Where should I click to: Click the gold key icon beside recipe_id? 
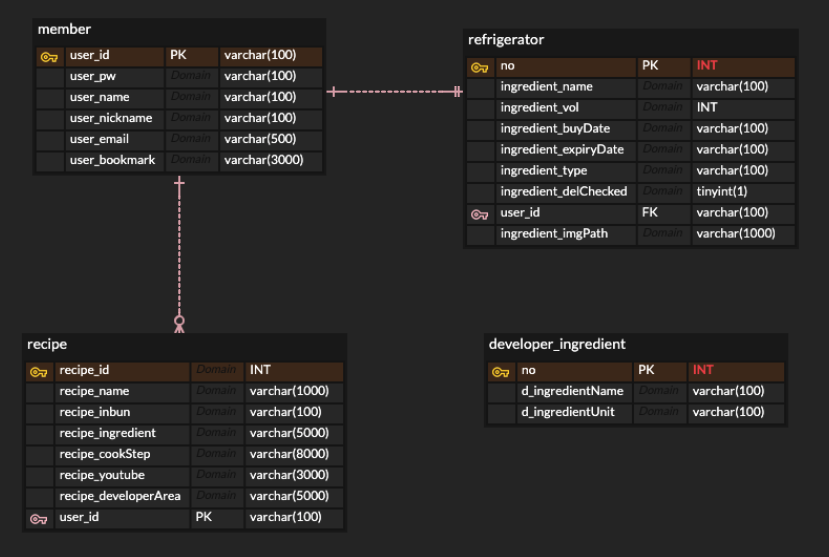tap(39, 372)
